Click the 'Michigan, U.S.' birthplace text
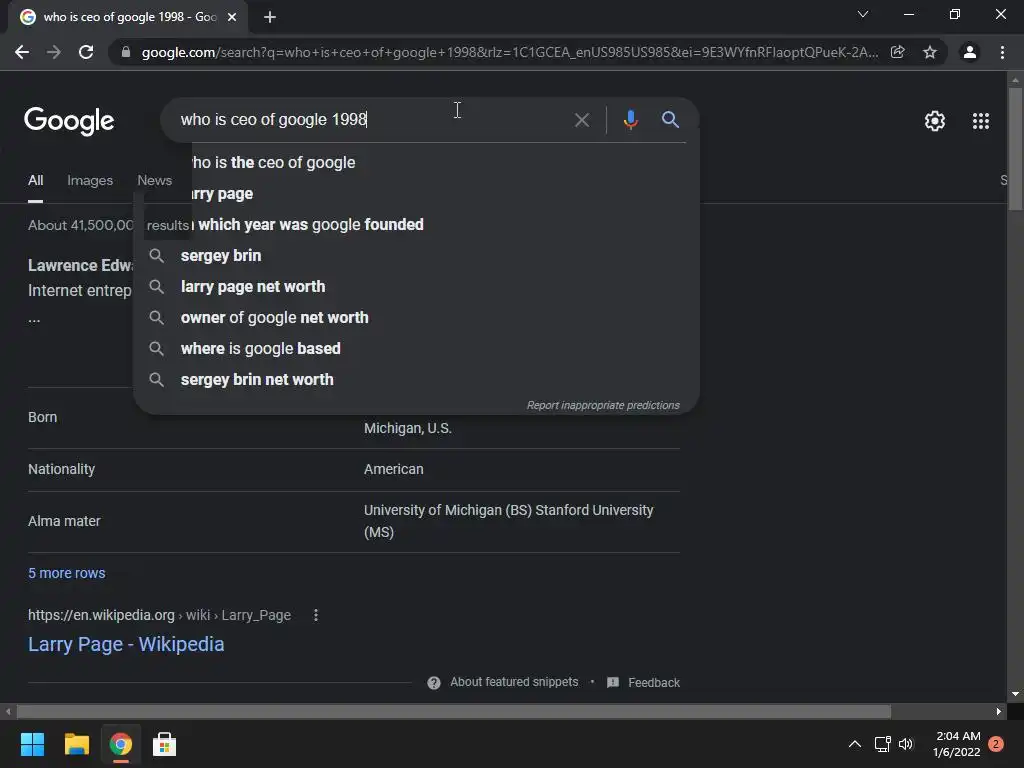The width and height of the screenshot is (1024, 768). (x=408, y=428)
